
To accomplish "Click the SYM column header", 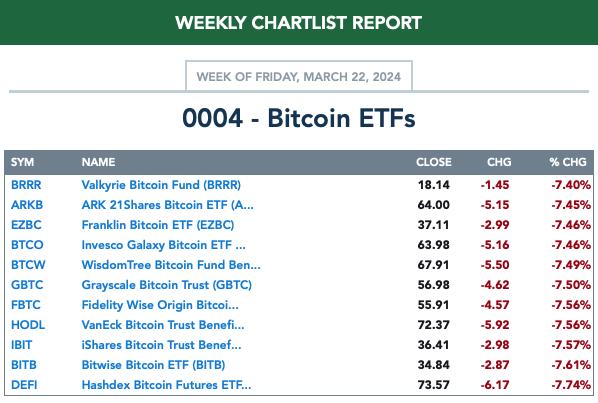I will coord(23,162).
